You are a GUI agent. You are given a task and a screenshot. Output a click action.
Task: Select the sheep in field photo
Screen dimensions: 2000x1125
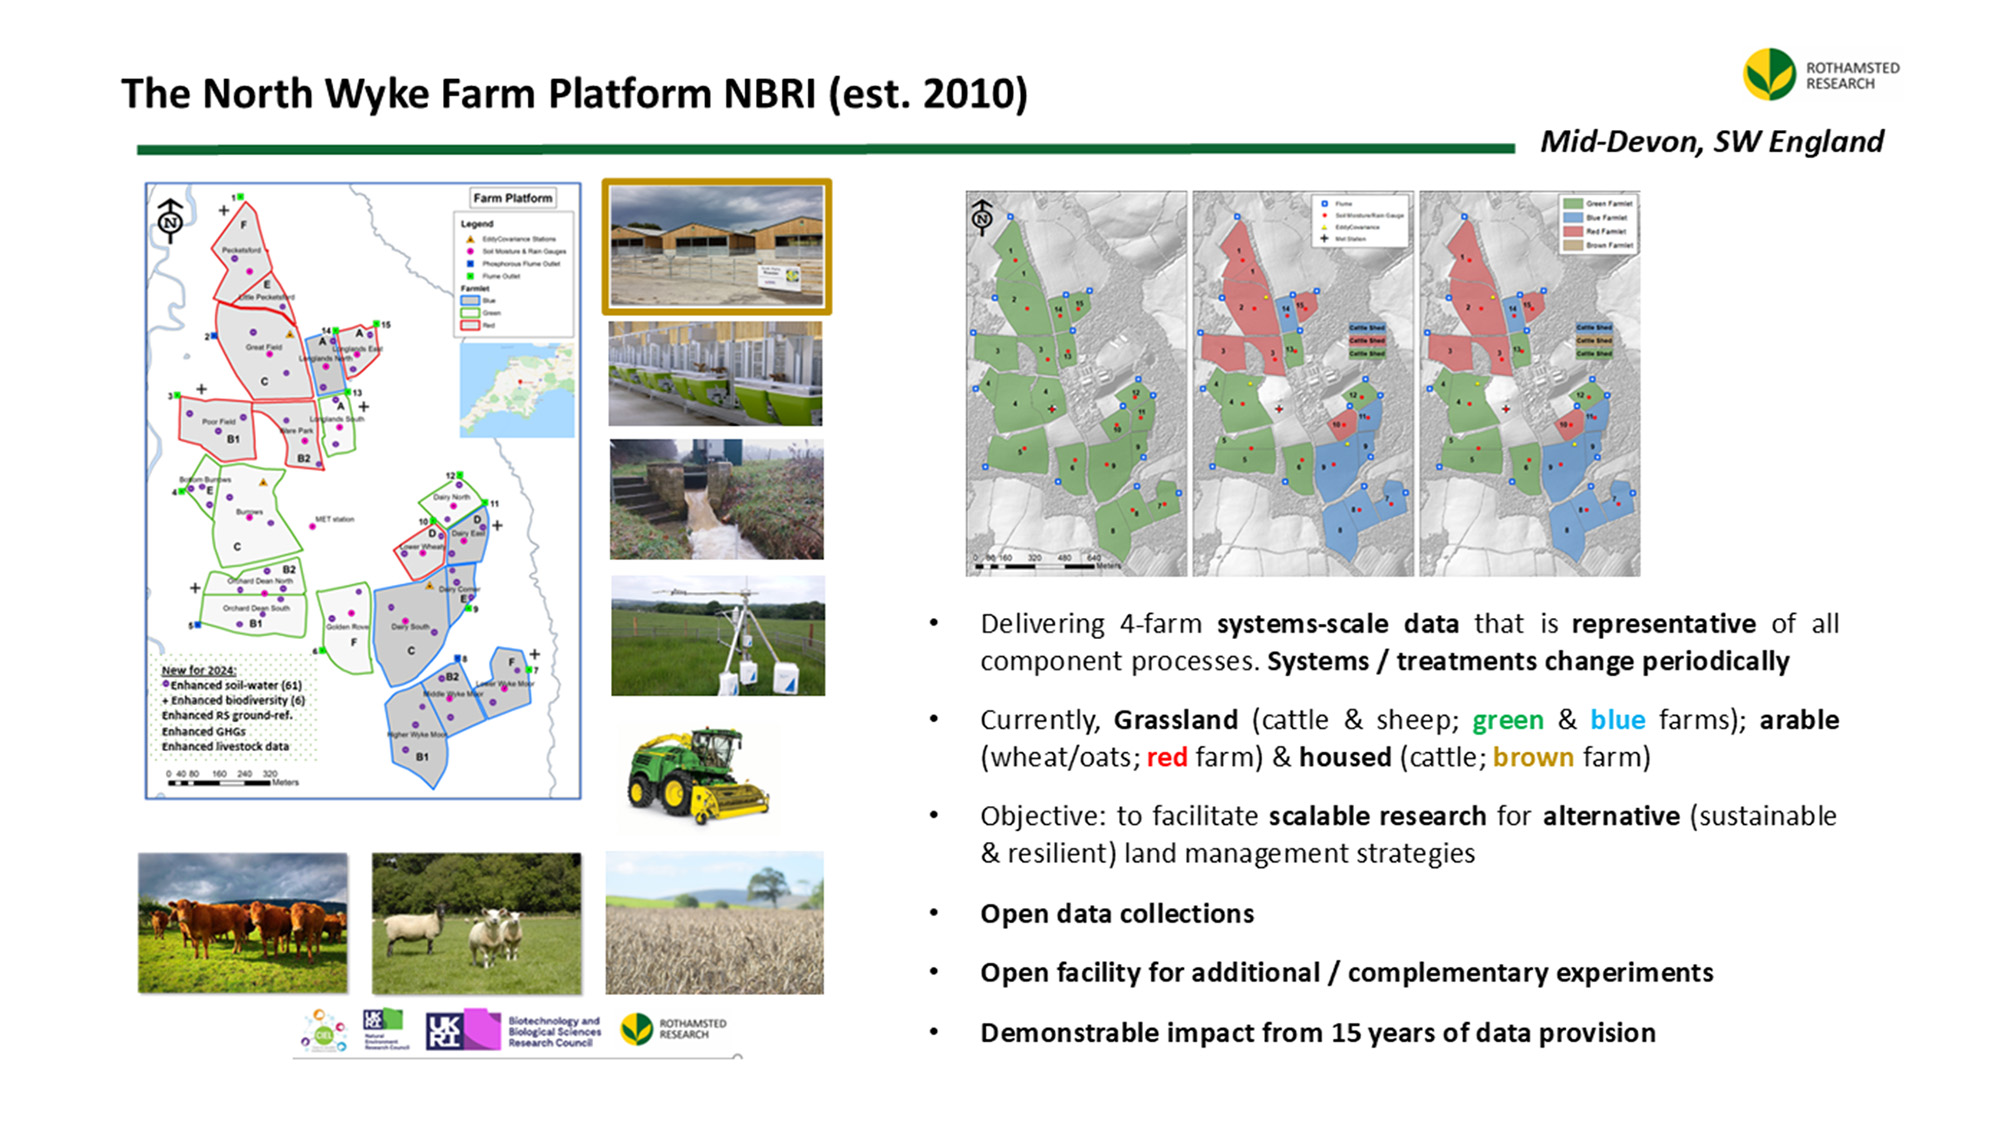(x=476, y=922)
